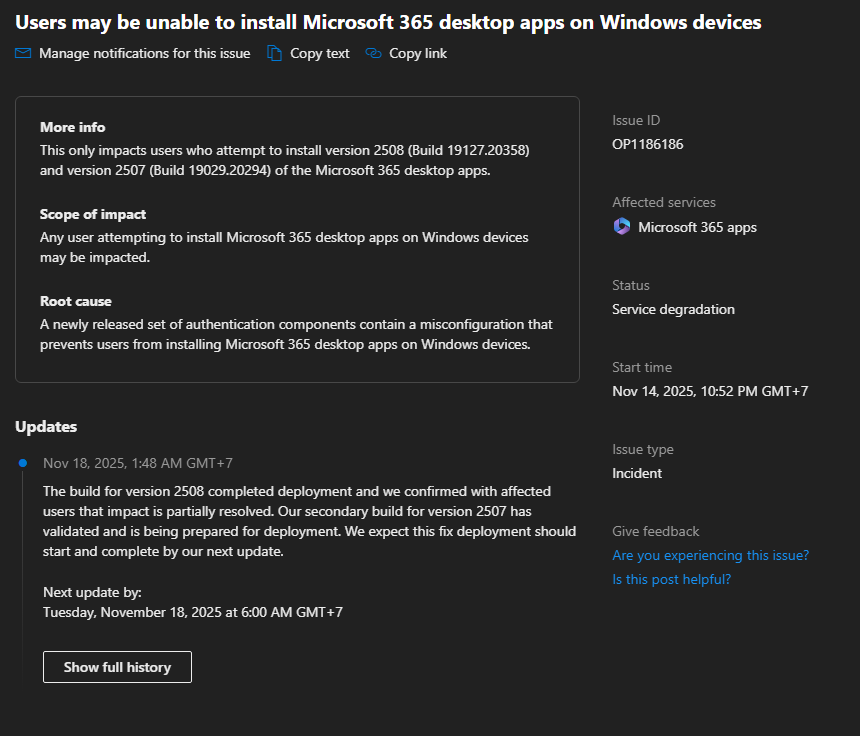Click the 'Issue type' label

(643, 450)
